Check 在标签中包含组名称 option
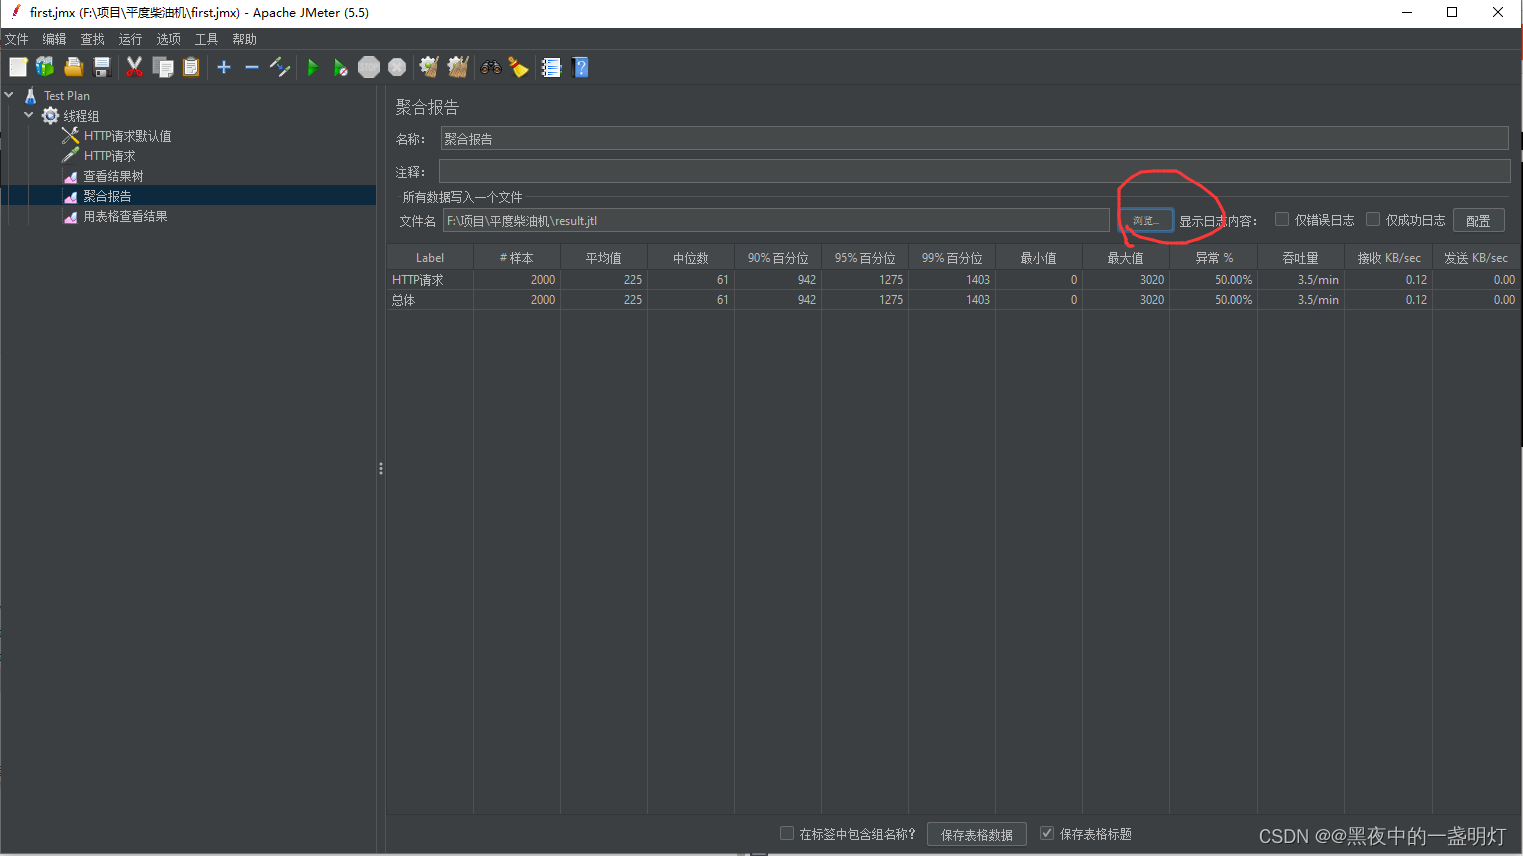The height and width of the screenshot is (856, 1523). click(787, 833)
